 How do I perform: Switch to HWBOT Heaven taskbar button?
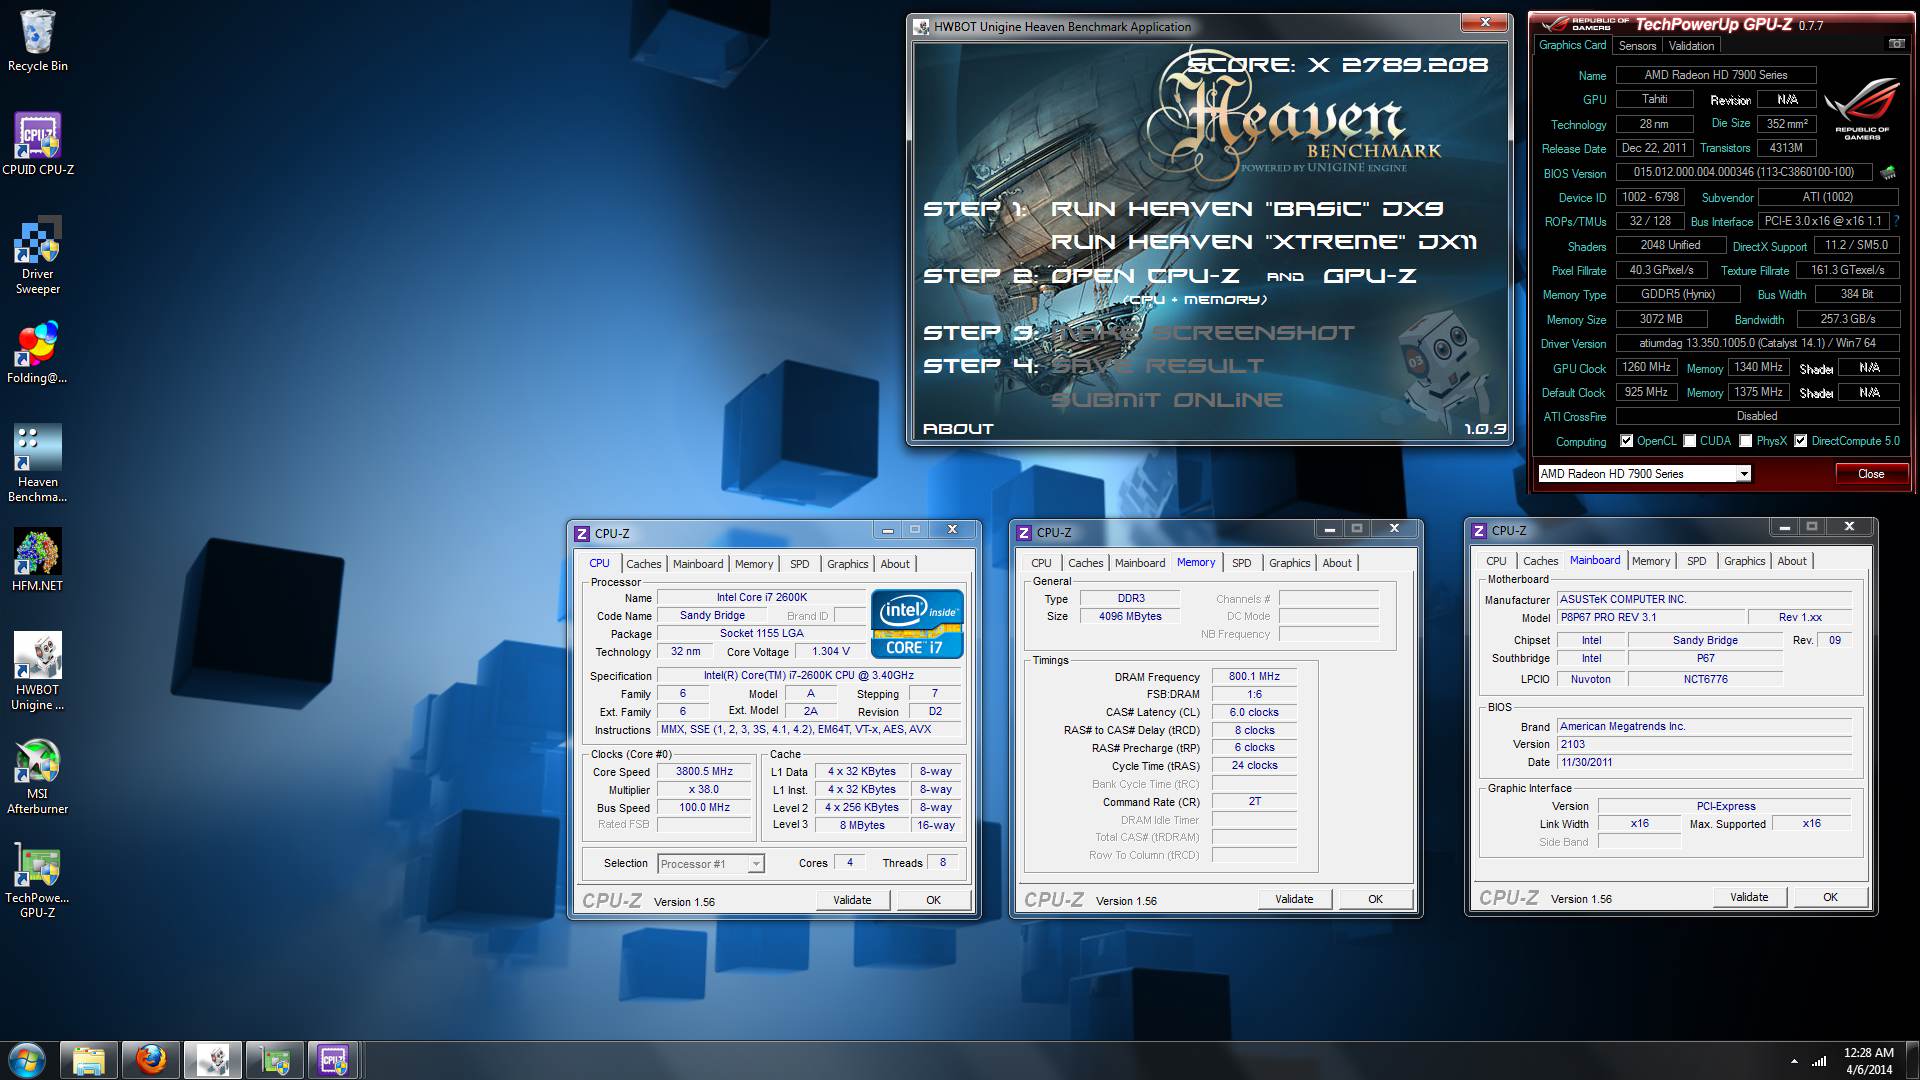[x=213, y=1060]
